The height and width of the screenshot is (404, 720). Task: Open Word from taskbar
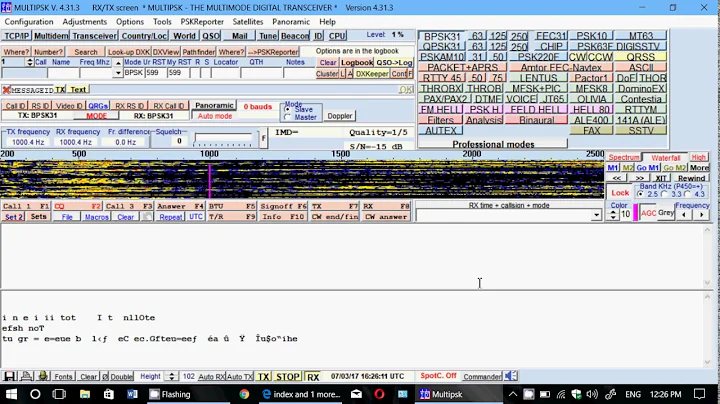[x=132, y=394]
